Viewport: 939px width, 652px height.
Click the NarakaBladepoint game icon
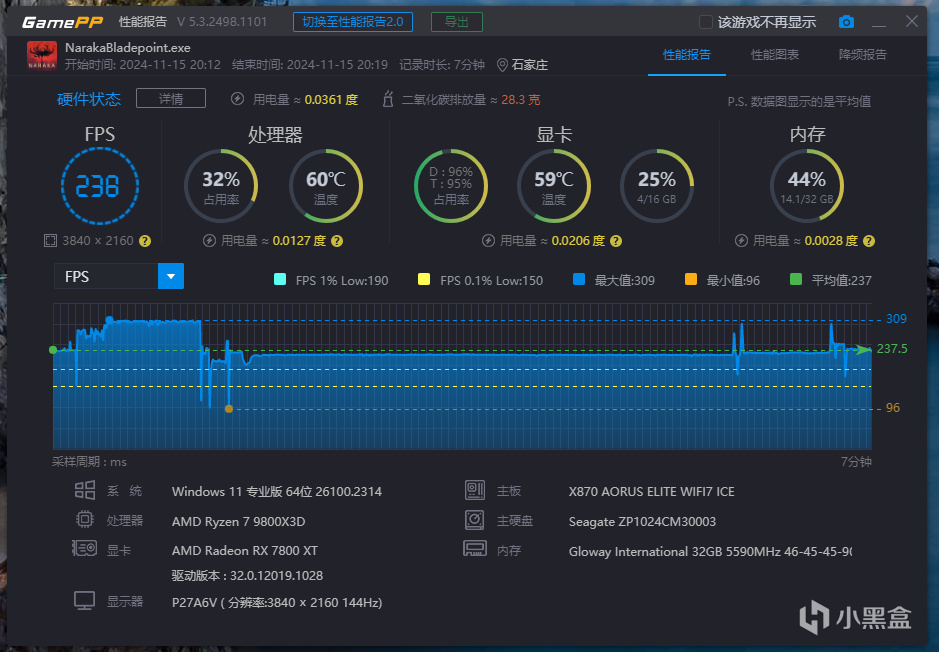pyautogui.click(x=42, y=55)
